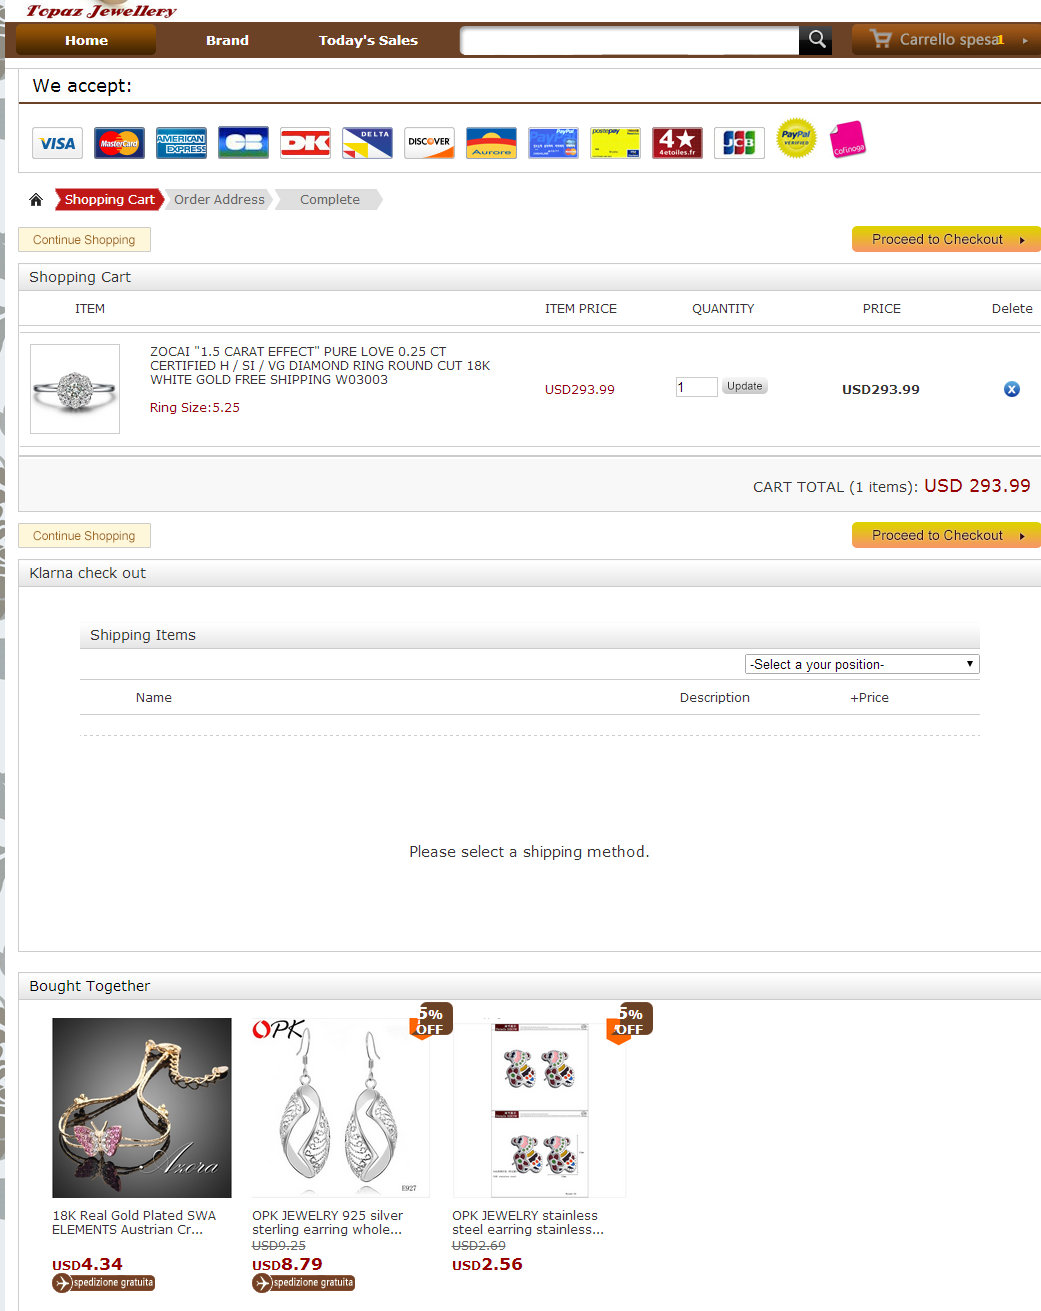Click the top Proceed to Checkout button
The image size is (1041, 1311).
946,239
